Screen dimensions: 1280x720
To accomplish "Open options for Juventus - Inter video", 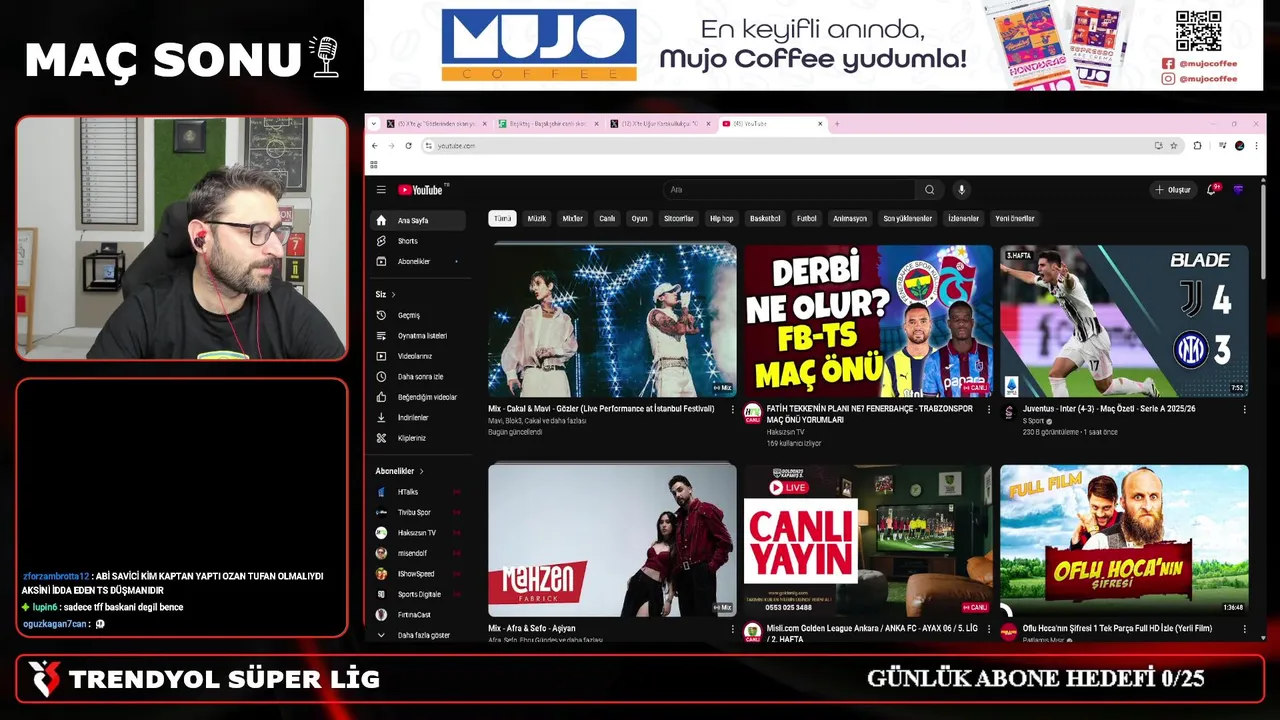I will (x=1245, y=409).
